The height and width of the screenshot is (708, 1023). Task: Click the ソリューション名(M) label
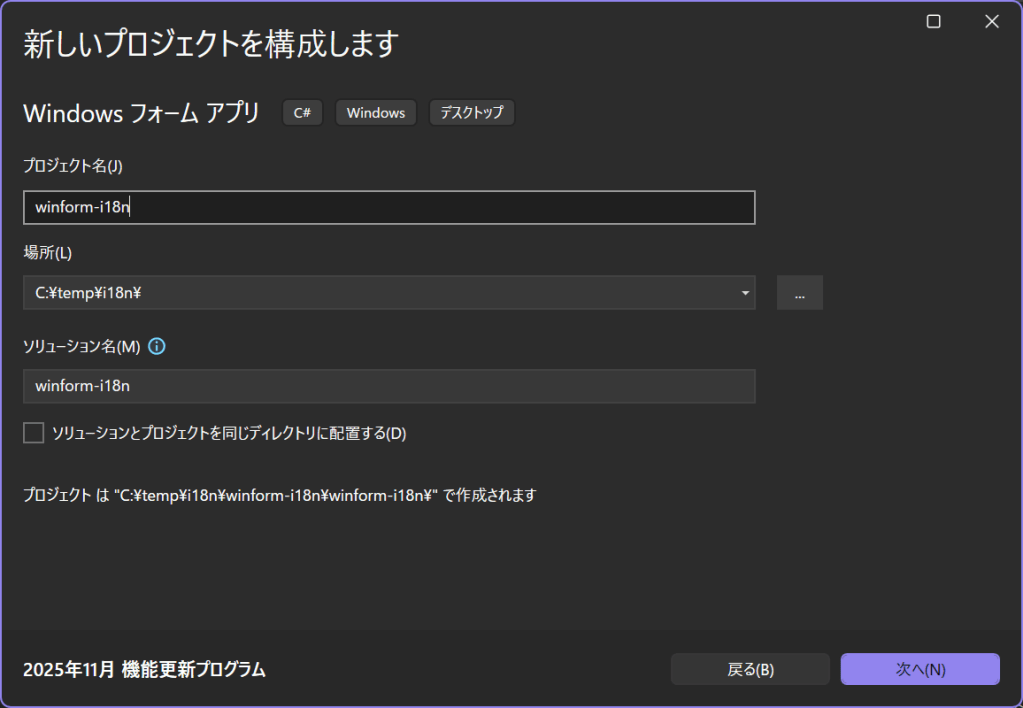(x=81, y=347)
